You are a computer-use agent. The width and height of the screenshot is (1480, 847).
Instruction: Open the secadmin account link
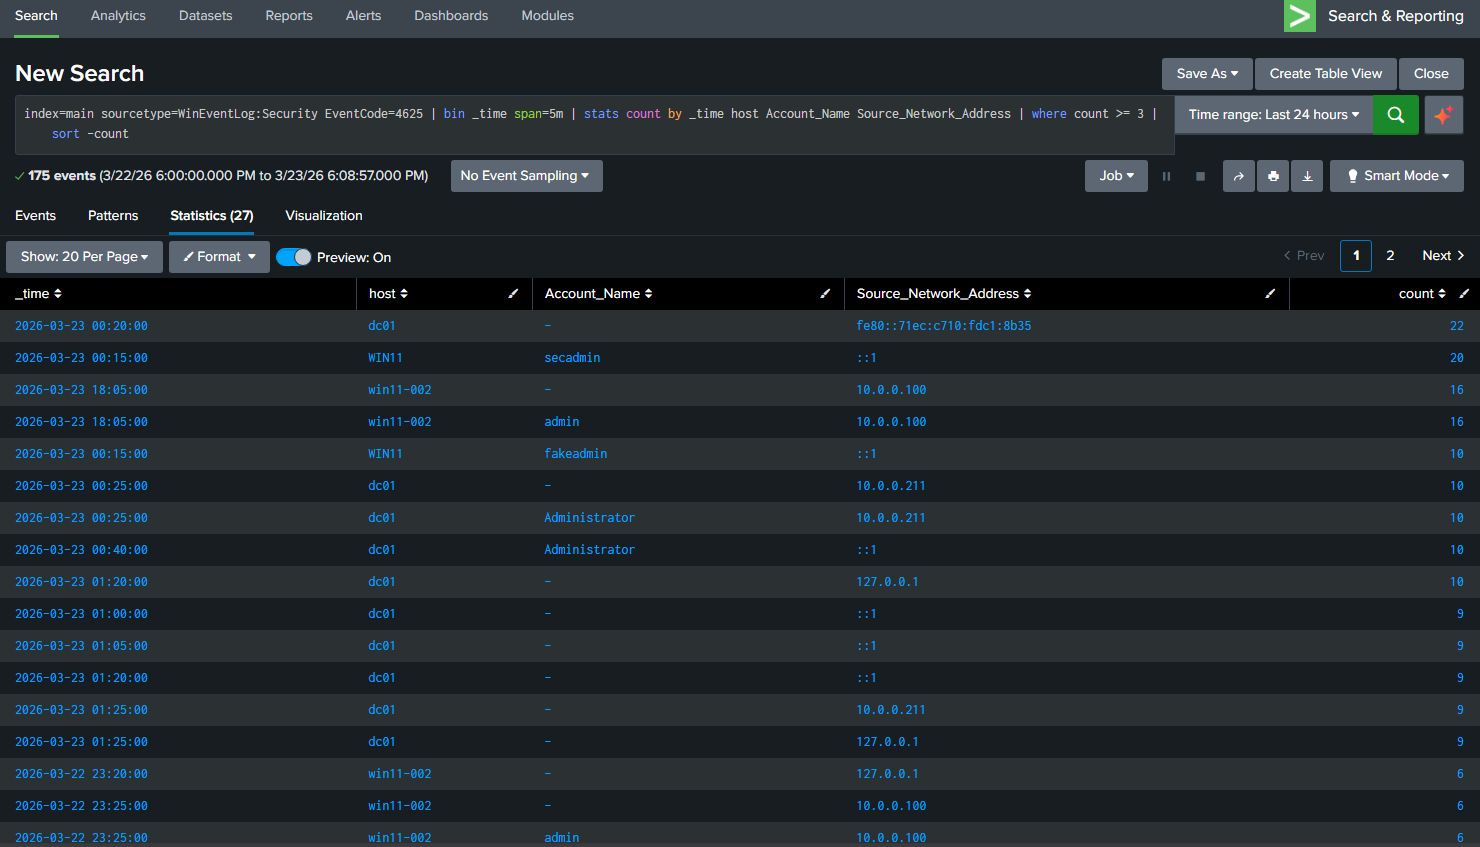point(572,357)
